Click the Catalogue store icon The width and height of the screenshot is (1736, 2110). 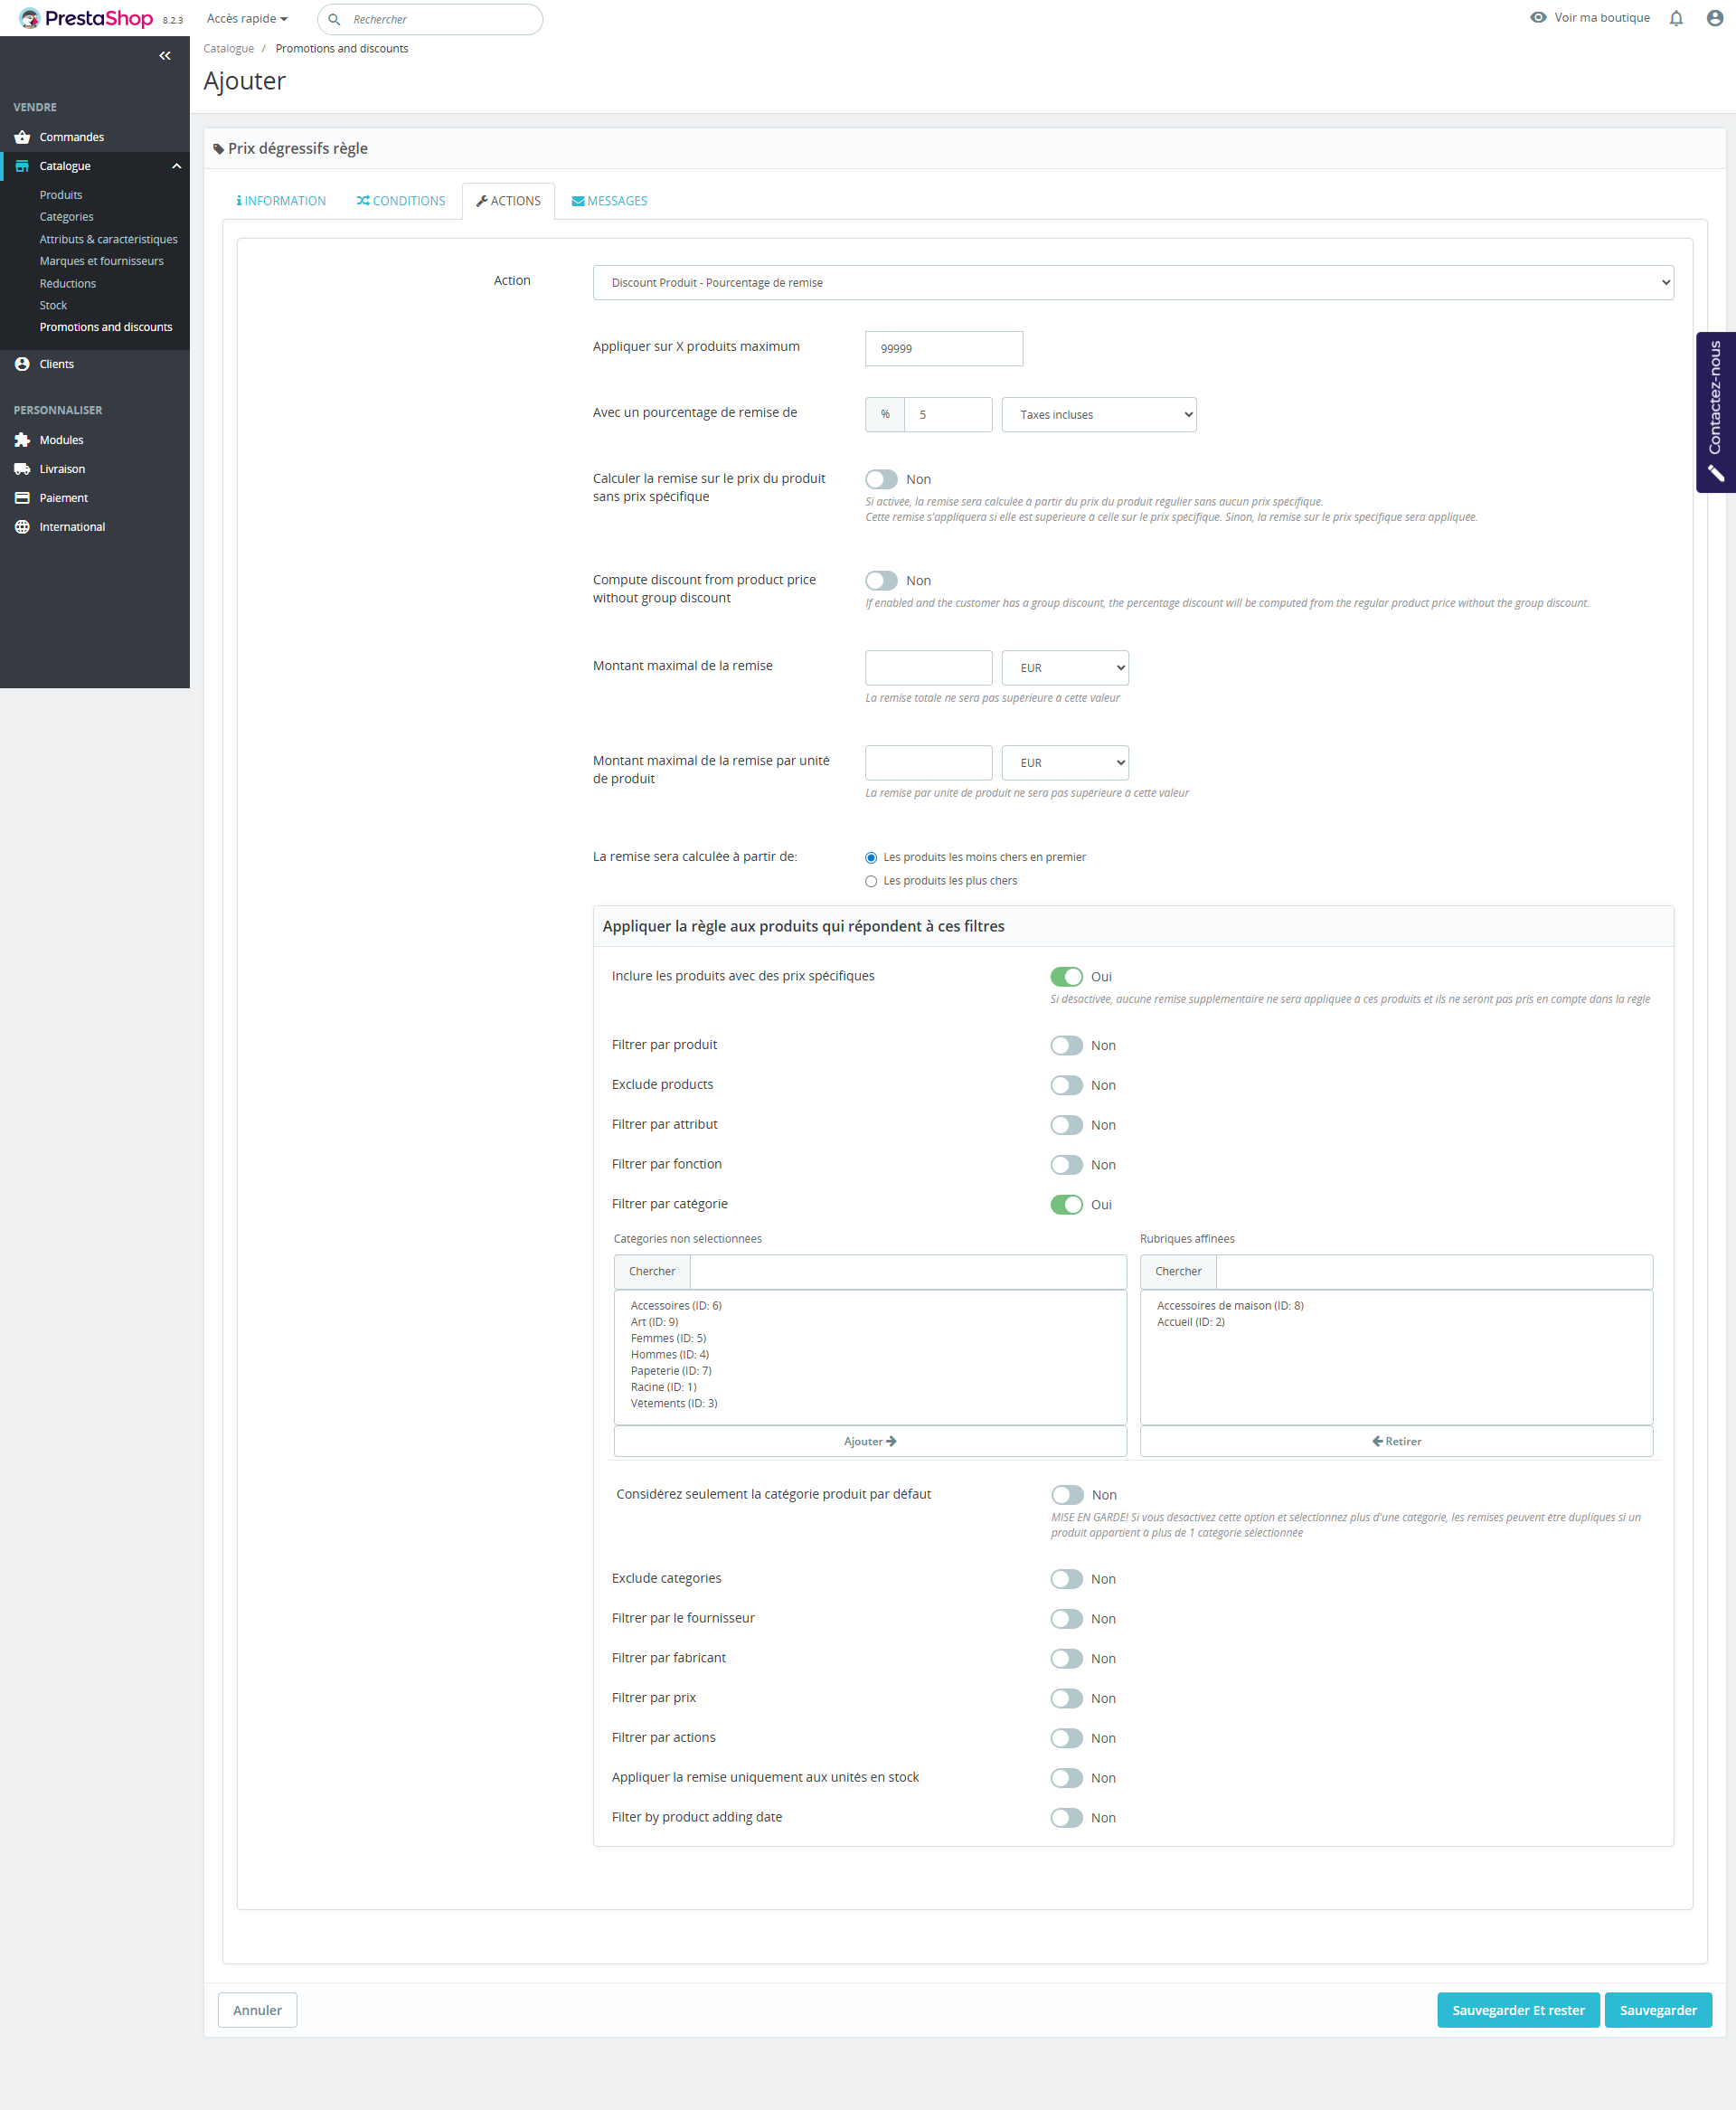point(22,166)
